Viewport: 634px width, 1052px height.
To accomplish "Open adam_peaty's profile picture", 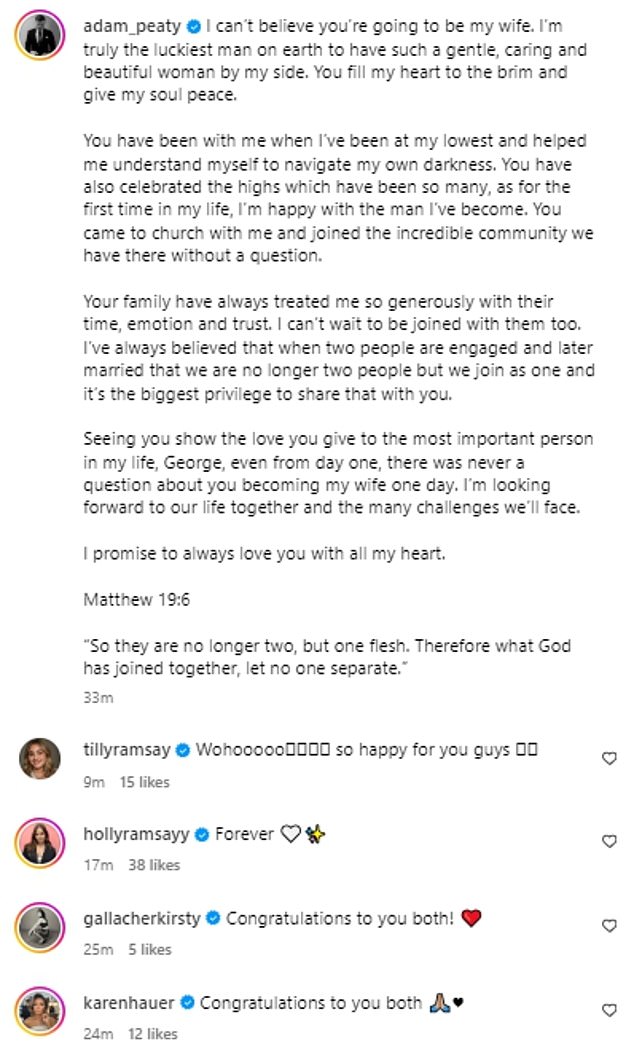I will tap(40, 35).
